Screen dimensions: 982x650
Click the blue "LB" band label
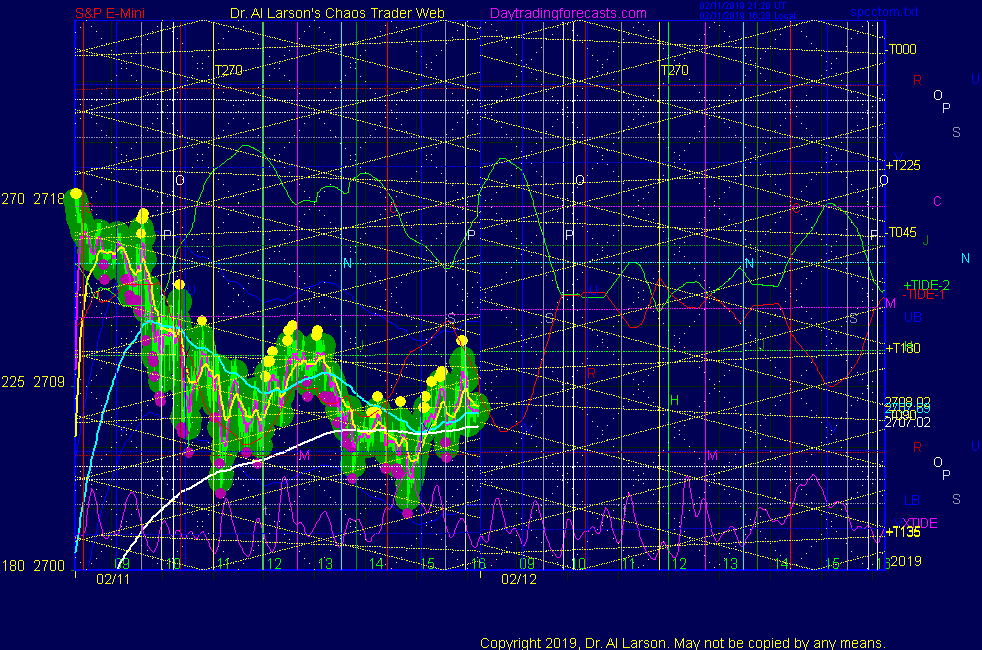click(x=912, y=500)
